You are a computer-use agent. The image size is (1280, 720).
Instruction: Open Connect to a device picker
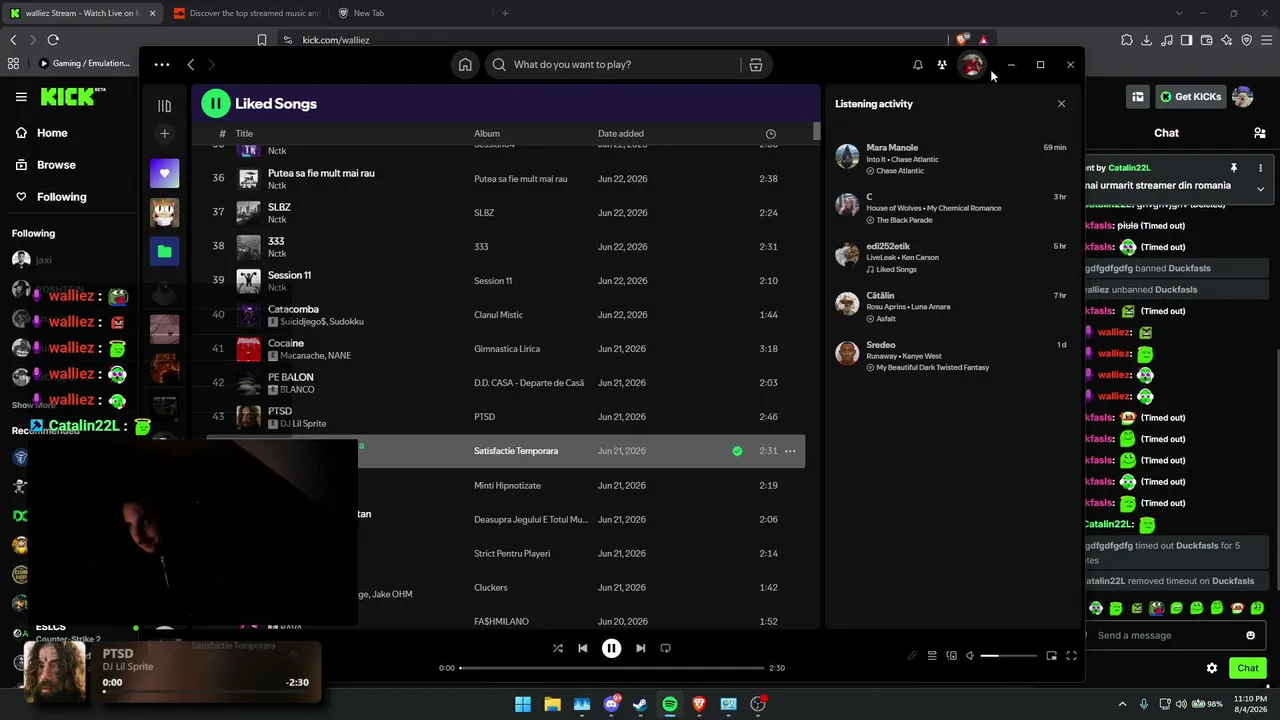coord(951,656)
